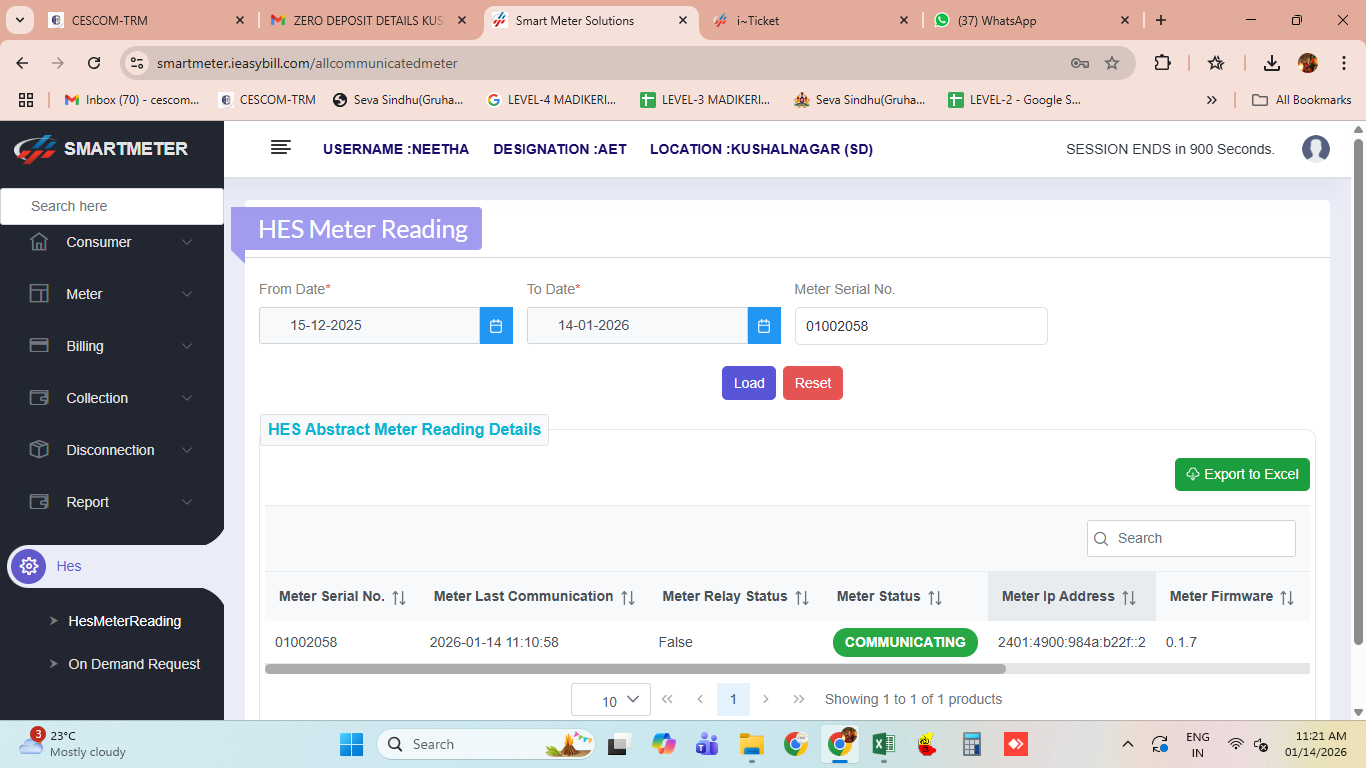Image resolution: width=1366 pixels, height=768 pixels.
Task: Click the Disconnection box icon in sidebar
Action: 39,450
